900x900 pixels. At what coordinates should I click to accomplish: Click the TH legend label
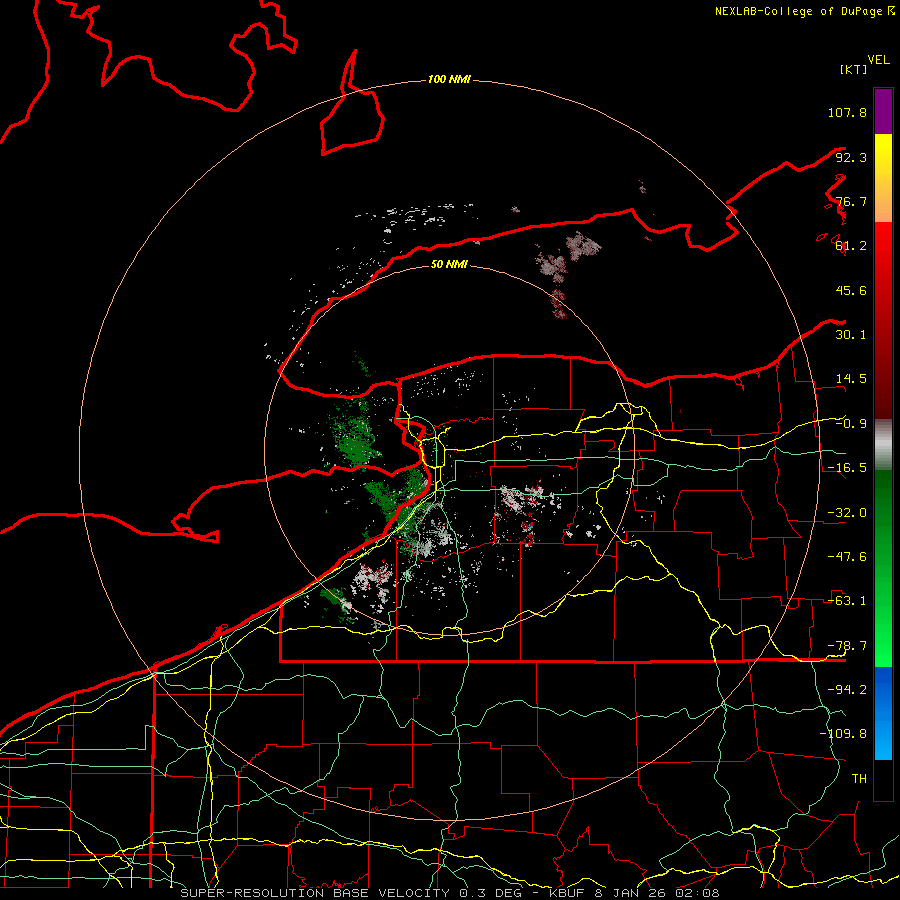(859, 779)
